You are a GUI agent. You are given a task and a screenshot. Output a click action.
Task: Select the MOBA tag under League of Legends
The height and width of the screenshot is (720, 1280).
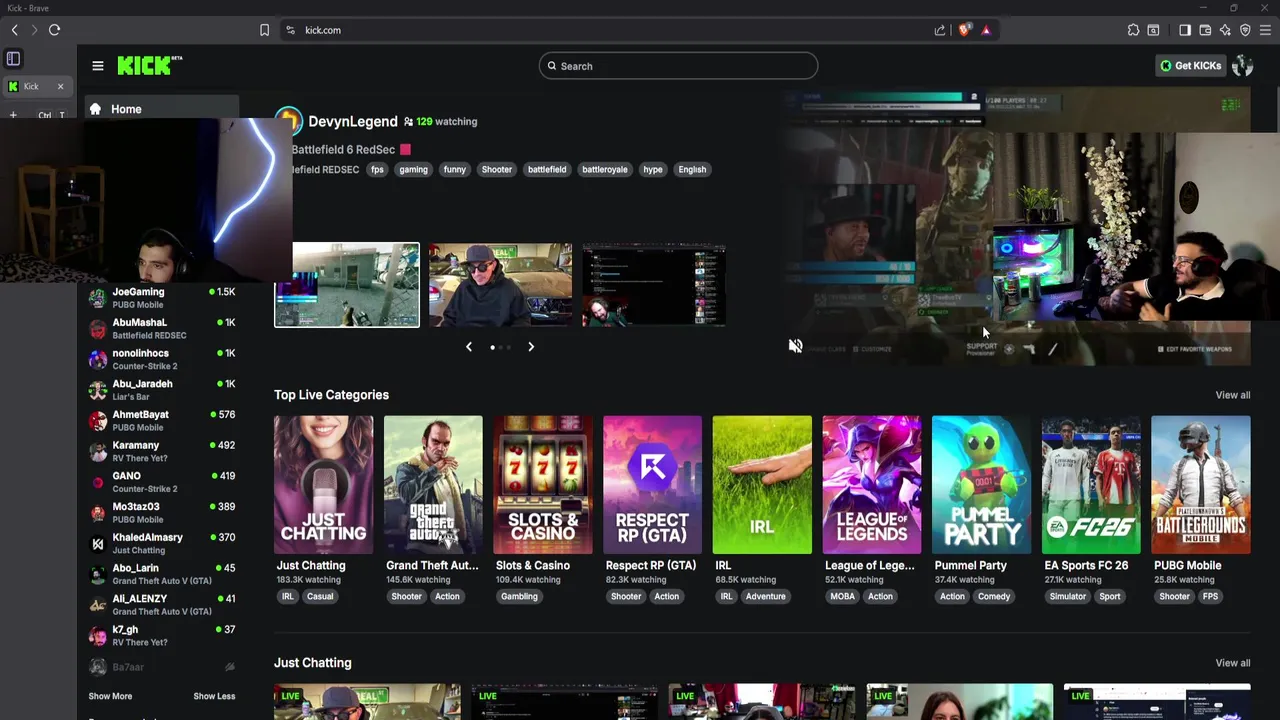click(842, 597)
